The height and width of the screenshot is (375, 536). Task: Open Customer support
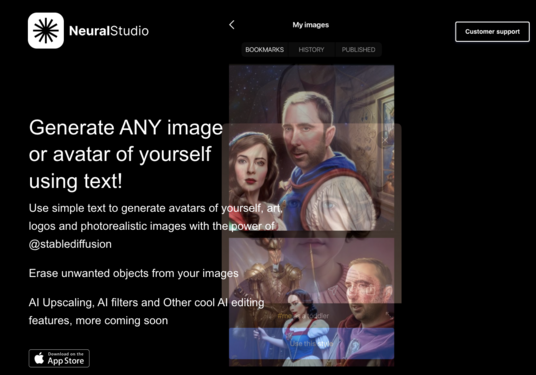coord(492,32)
